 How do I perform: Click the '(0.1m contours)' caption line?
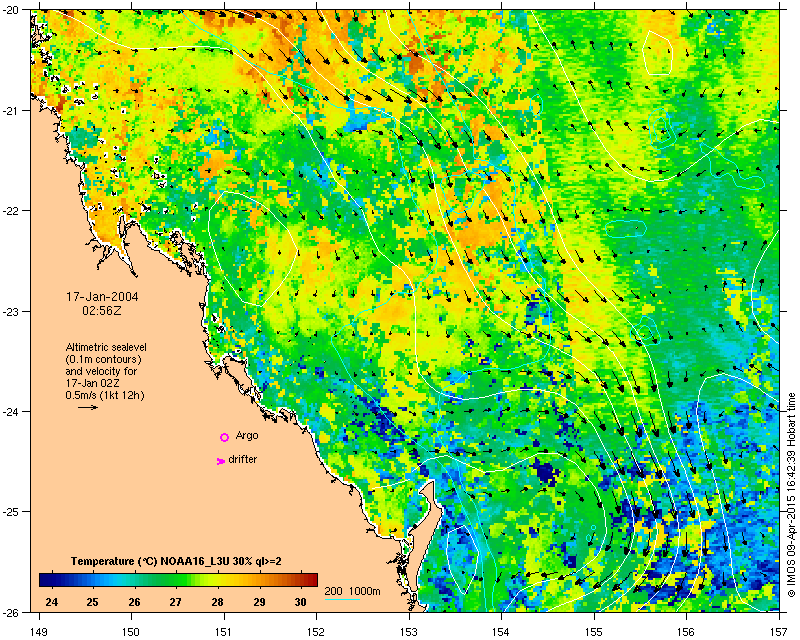(x=104, y=359)
